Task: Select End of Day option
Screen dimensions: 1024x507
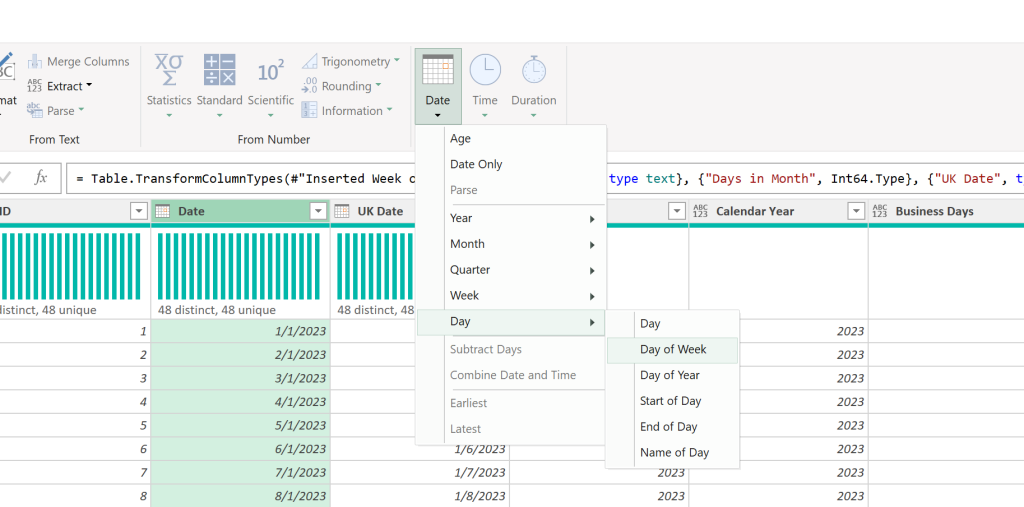Action: [x=673, y=427]
